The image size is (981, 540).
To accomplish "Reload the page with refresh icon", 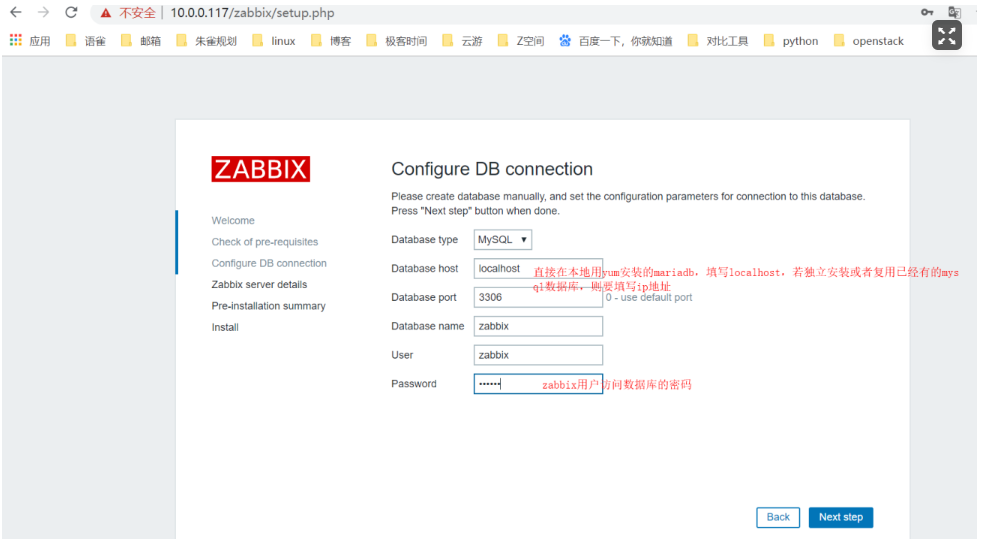I will click(71, 12).
